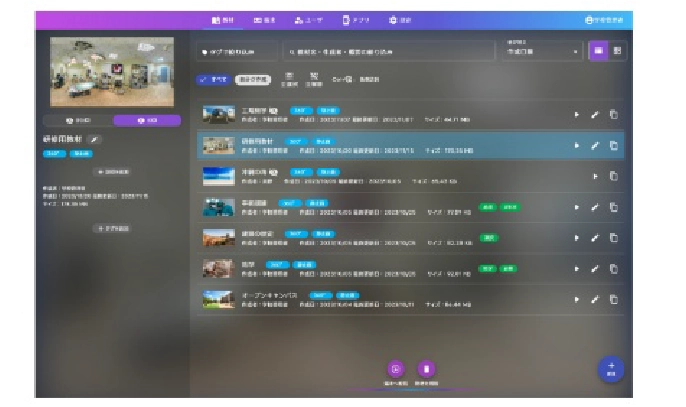The width and height of the screenshot is (686, 407).
Task: Open the sort order dropdown
Action: tap(542, 51)
